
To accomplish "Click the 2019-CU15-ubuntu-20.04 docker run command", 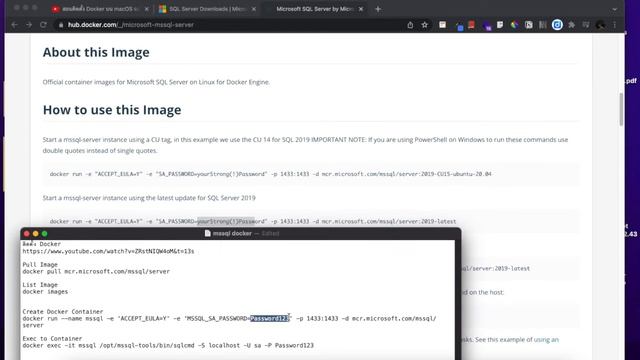I will tap(270, 174).
